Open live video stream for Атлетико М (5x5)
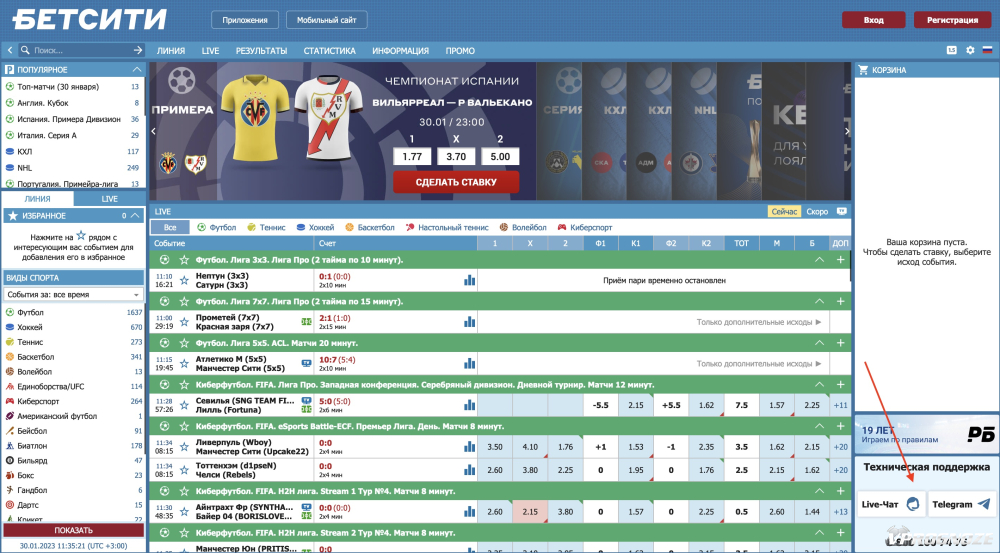Image resolution: width=1000 pixels, height=553 pixels. pos(306,364)
